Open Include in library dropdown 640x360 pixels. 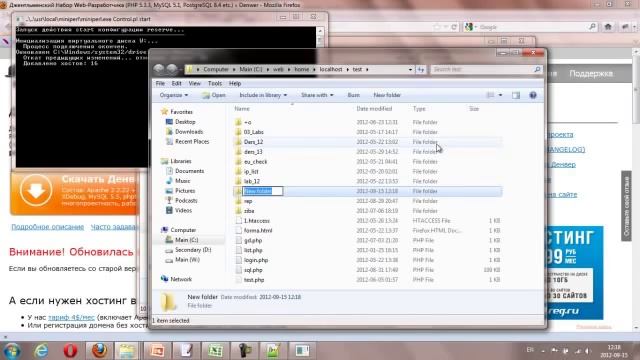pyautogui.click(x=263, y=95)
